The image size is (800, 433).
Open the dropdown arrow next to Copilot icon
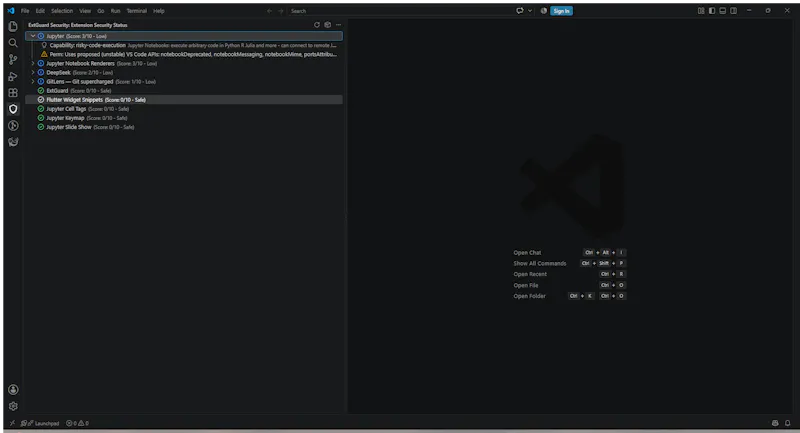pos(530,11)
